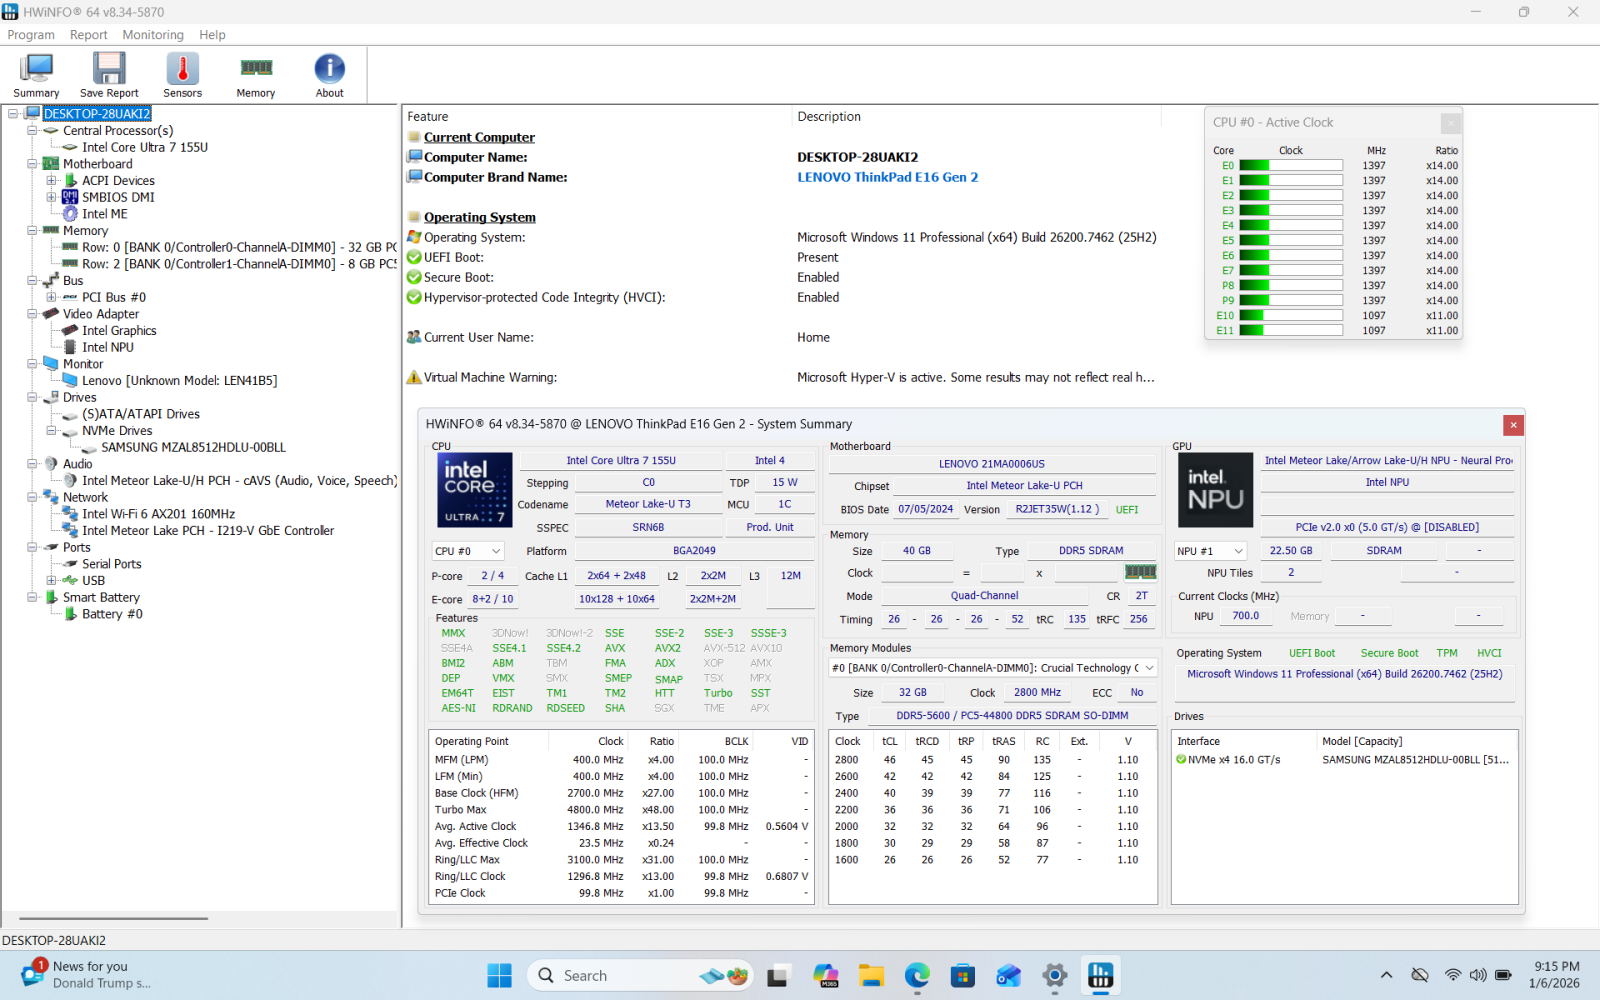
Task: Open Microsoft Store from the taskbar
Action: coord(963,975)
